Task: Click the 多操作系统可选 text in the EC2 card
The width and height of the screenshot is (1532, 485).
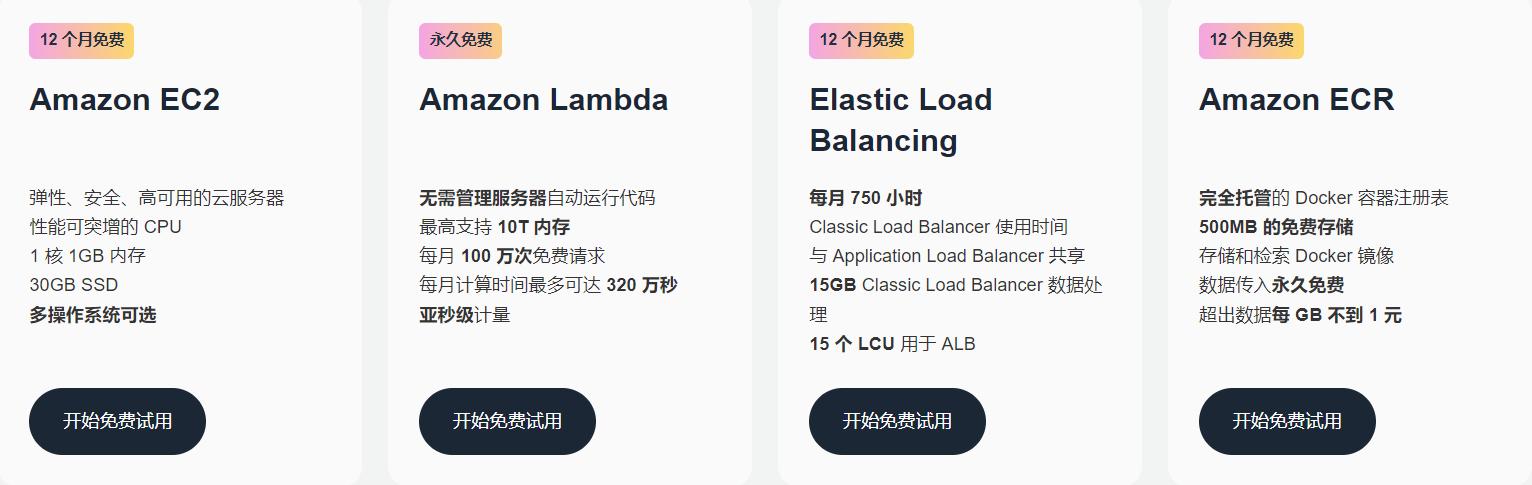Action: click(x=93, y=315)
